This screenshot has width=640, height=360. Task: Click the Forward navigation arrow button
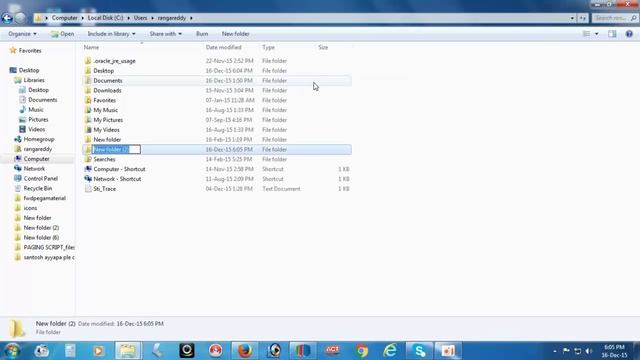click(20, 18)
